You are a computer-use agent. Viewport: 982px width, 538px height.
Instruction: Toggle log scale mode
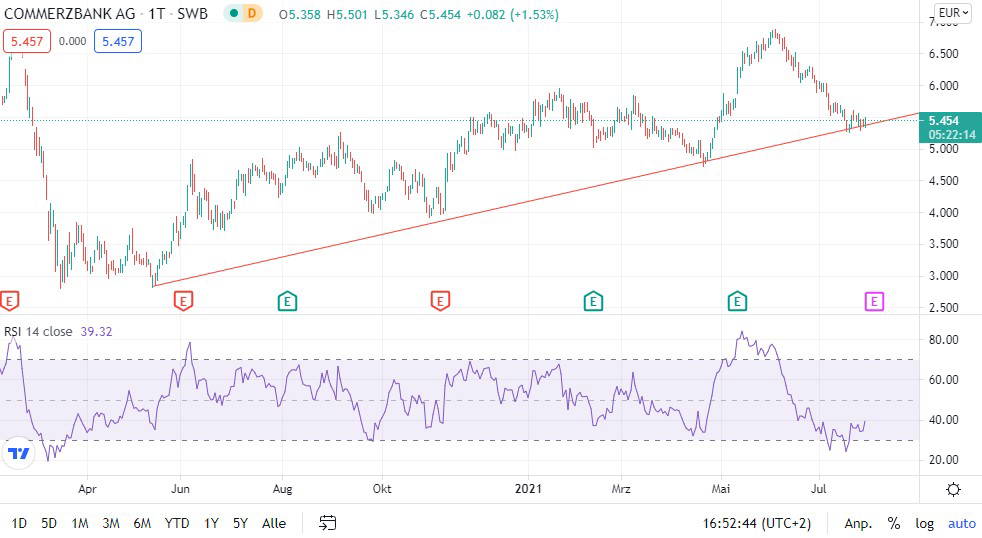click(924, 524)
